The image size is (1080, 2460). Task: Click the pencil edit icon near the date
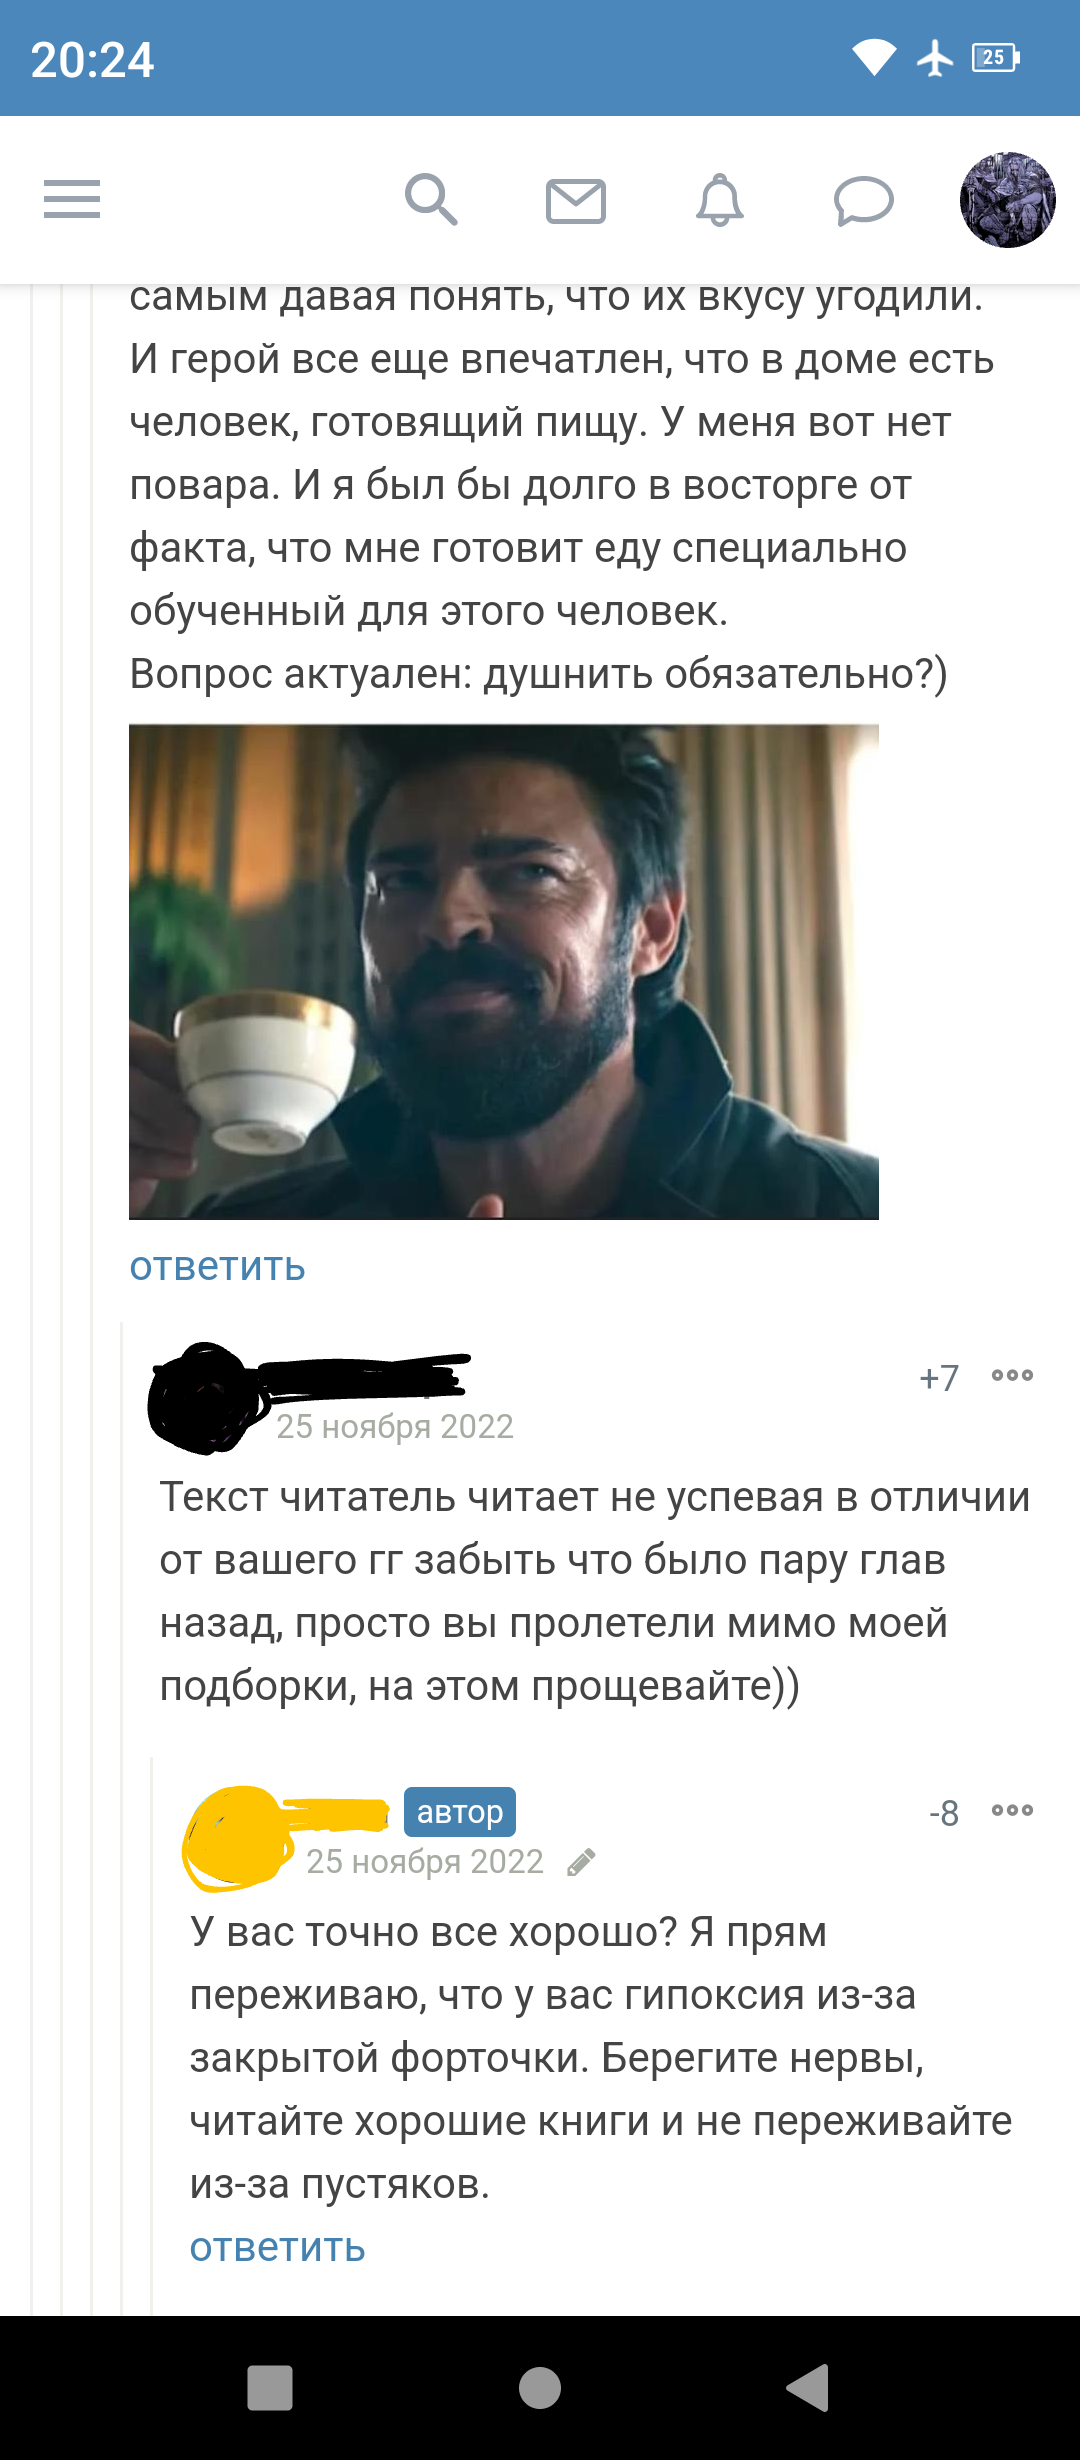point(581,1862)
